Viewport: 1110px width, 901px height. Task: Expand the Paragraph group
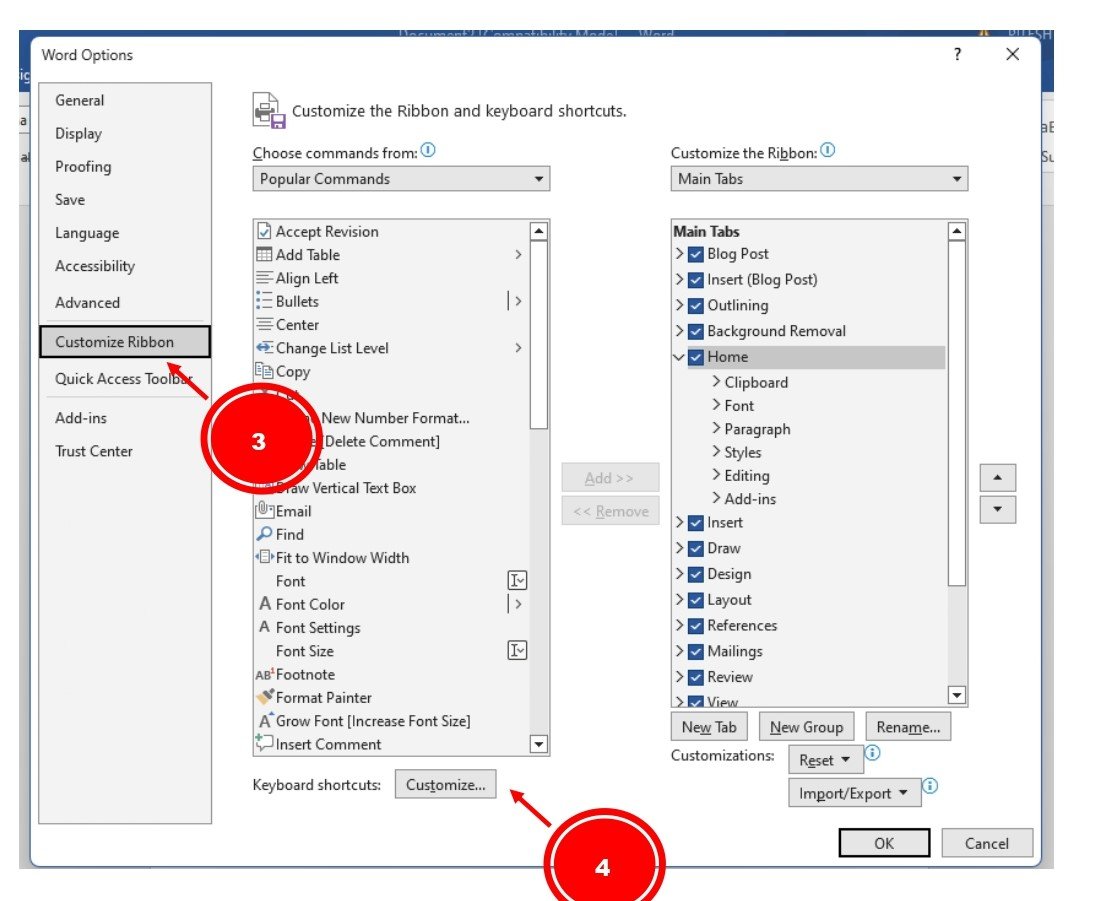[x=716, y=428]
